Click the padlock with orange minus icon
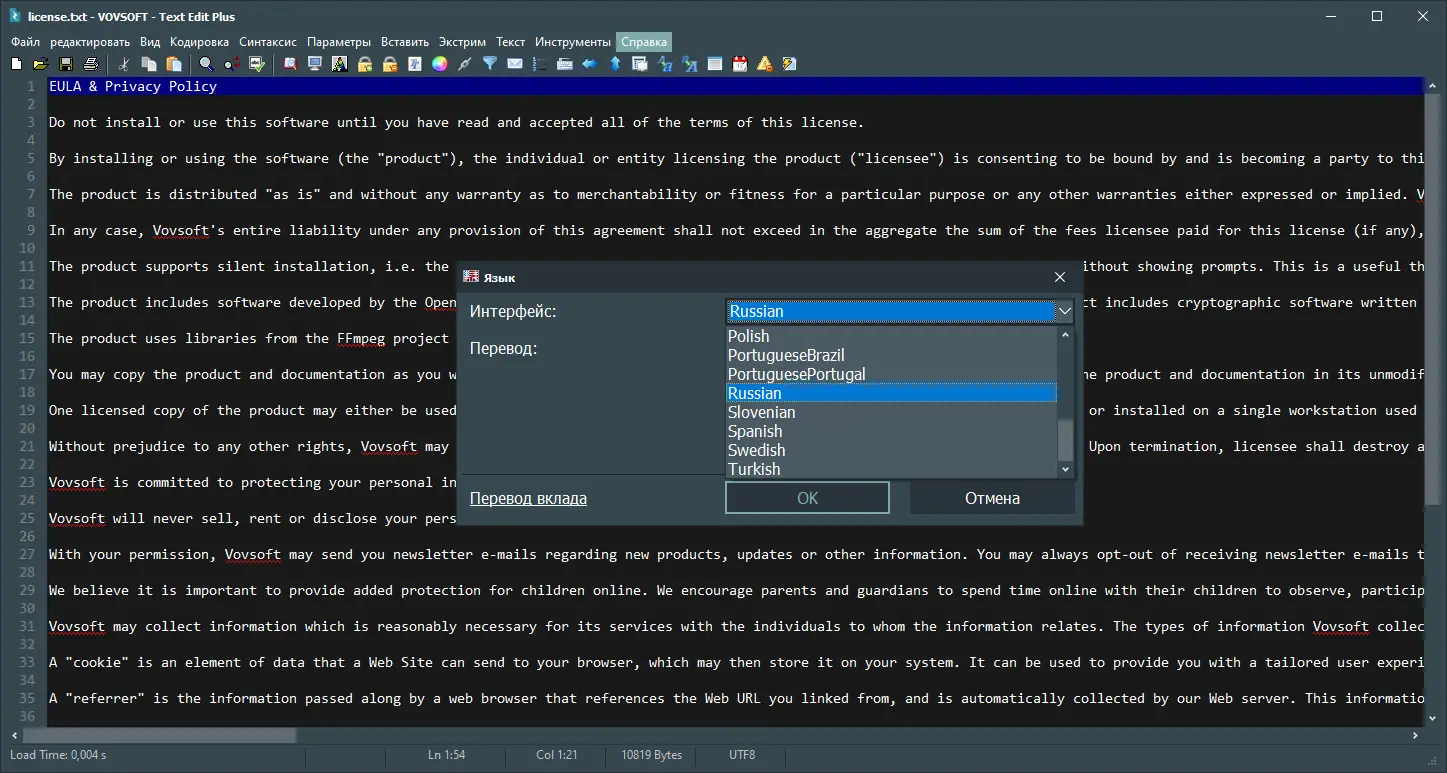1447x773 pixels. click(x=390, y=64)
